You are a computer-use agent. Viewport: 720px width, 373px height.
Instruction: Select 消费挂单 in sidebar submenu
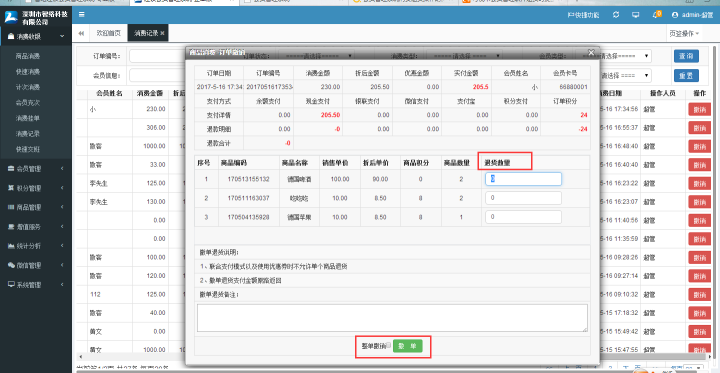(x=28, y=118)
